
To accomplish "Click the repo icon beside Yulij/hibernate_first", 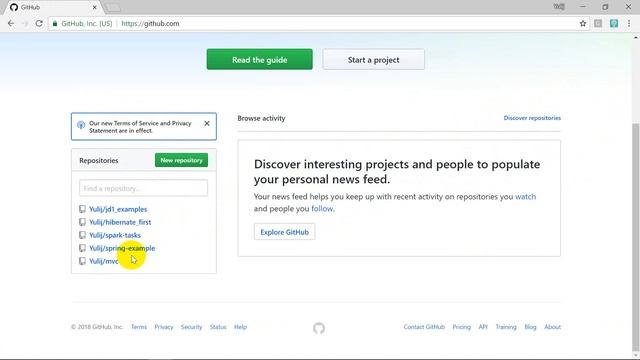I will [82, 222].
